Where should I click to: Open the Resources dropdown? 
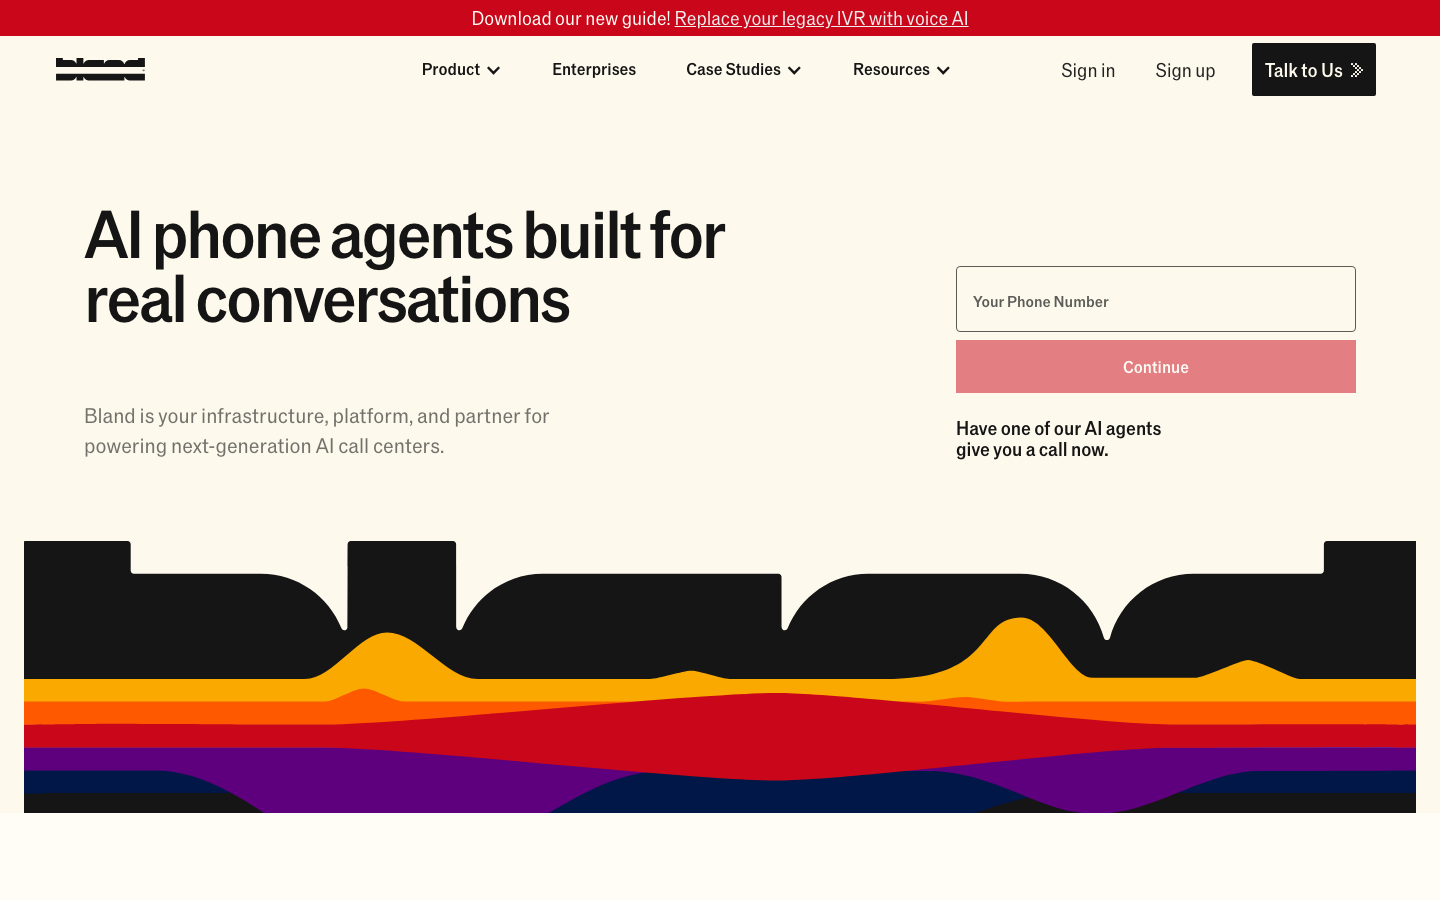tap(901, 69)
